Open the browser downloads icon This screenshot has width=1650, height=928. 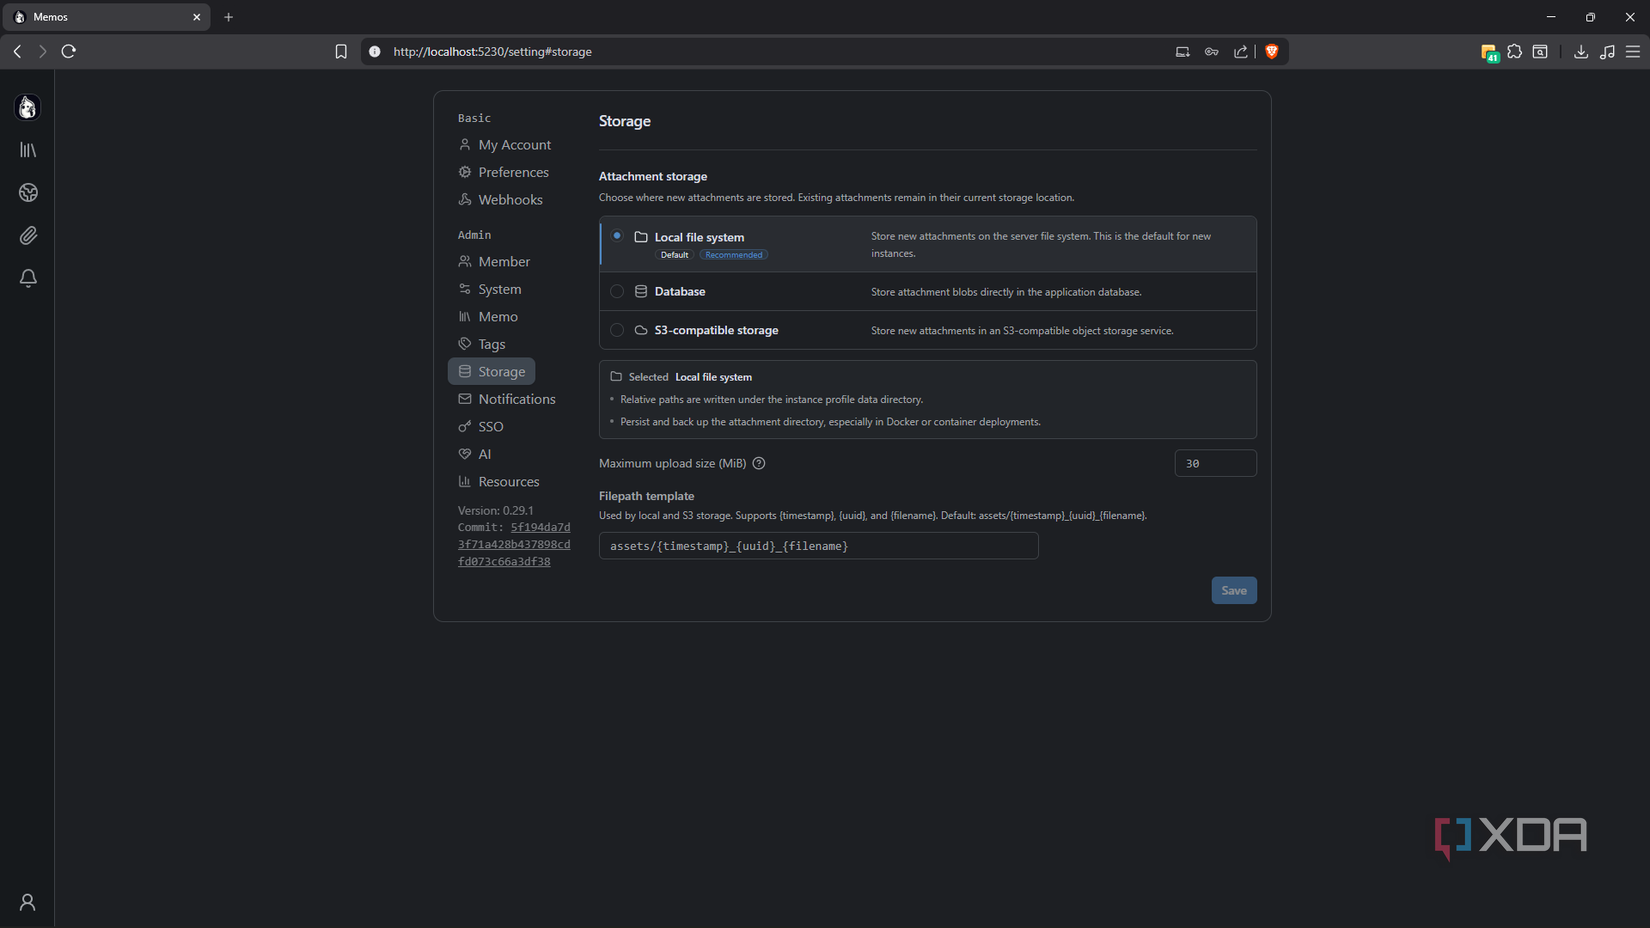(x=1581, y=51)
